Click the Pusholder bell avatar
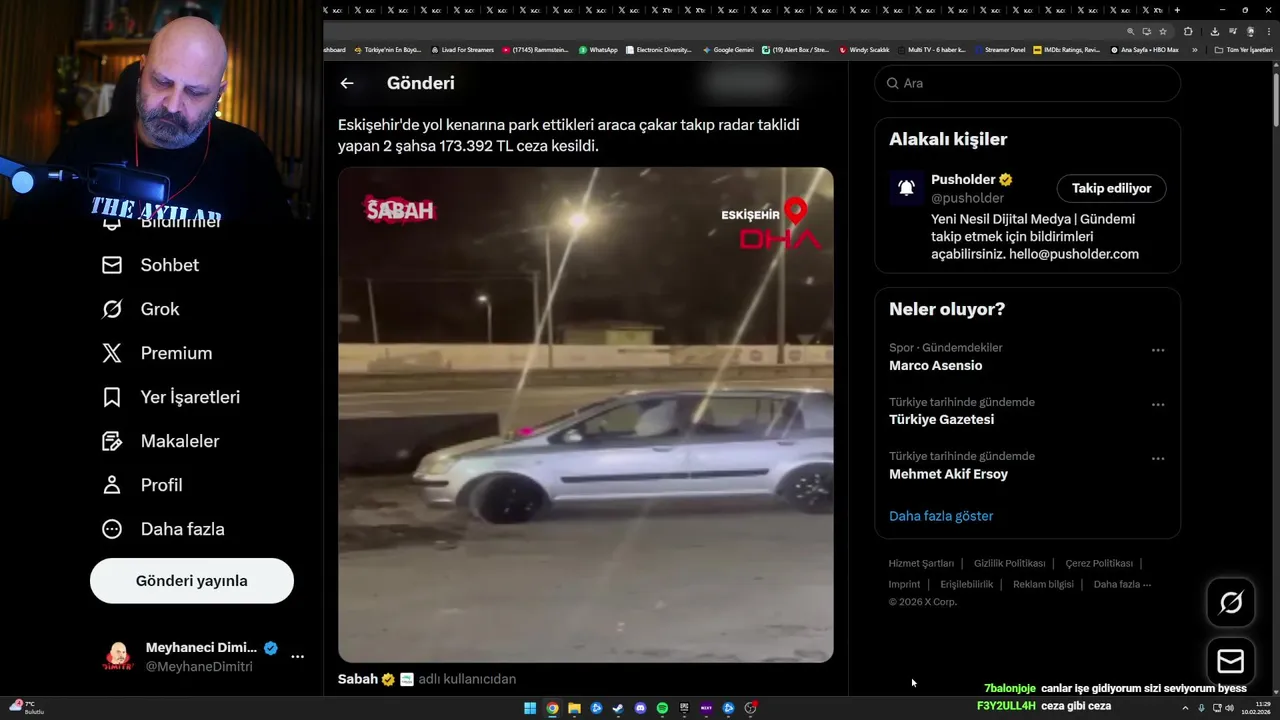This screenshot has height=720, width=1280. tap(906, 188)
